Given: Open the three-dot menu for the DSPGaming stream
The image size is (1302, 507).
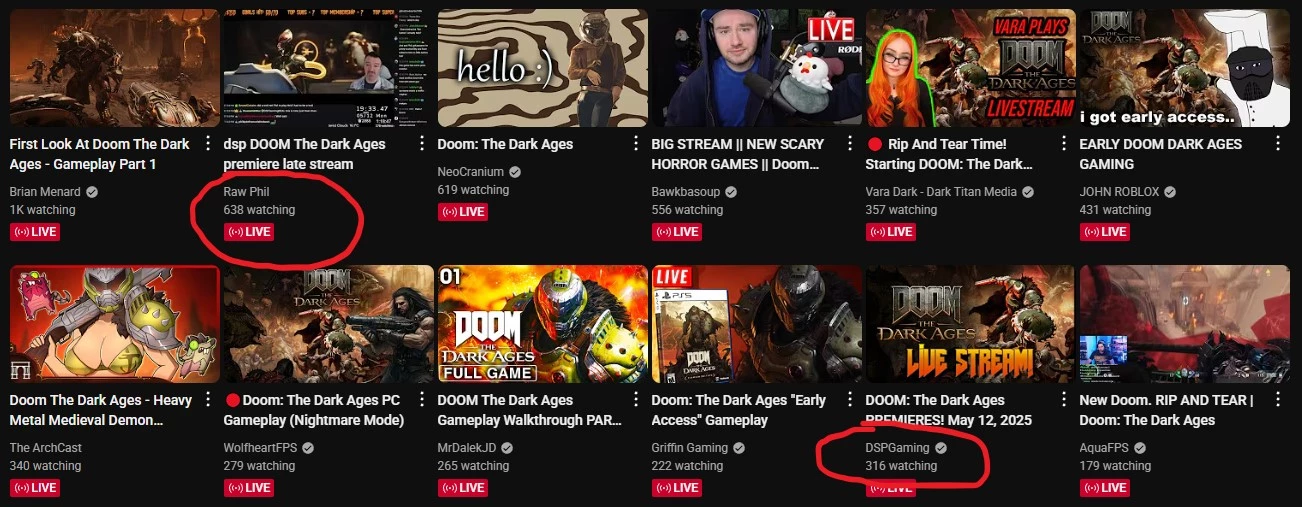Looking at the screenshot, I should (x=1064, y=400).
